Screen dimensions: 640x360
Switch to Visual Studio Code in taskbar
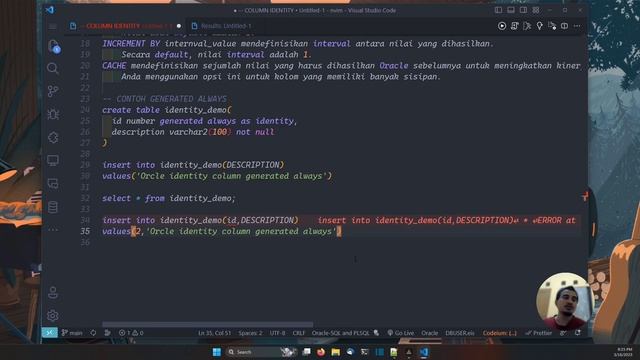click(x=424, y=352)
